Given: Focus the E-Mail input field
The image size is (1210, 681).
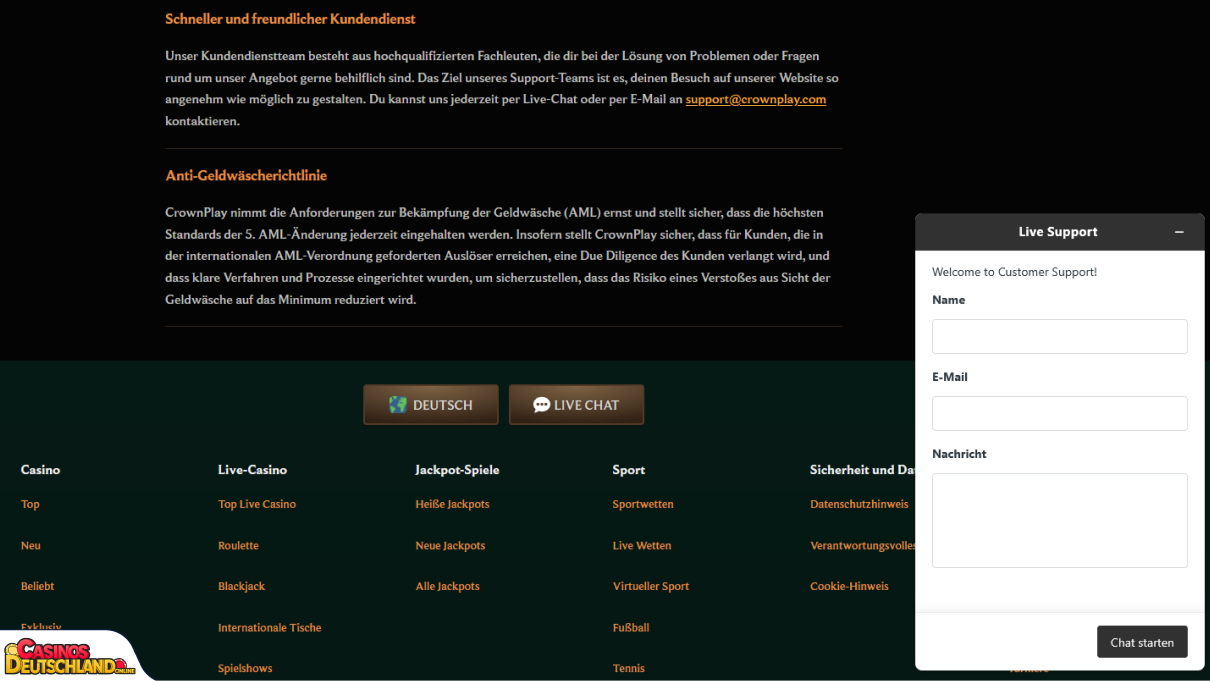Looking at the screenshot, I should 1060,413.
